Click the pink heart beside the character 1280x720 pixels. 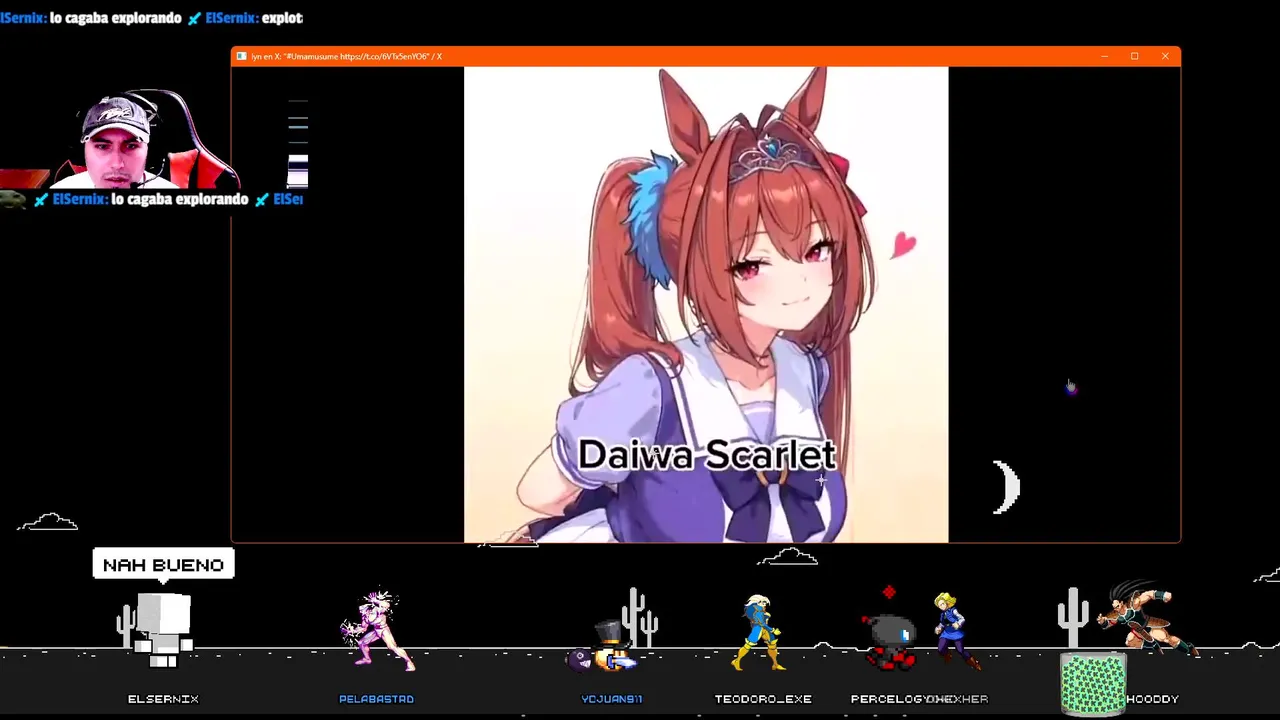904,244
